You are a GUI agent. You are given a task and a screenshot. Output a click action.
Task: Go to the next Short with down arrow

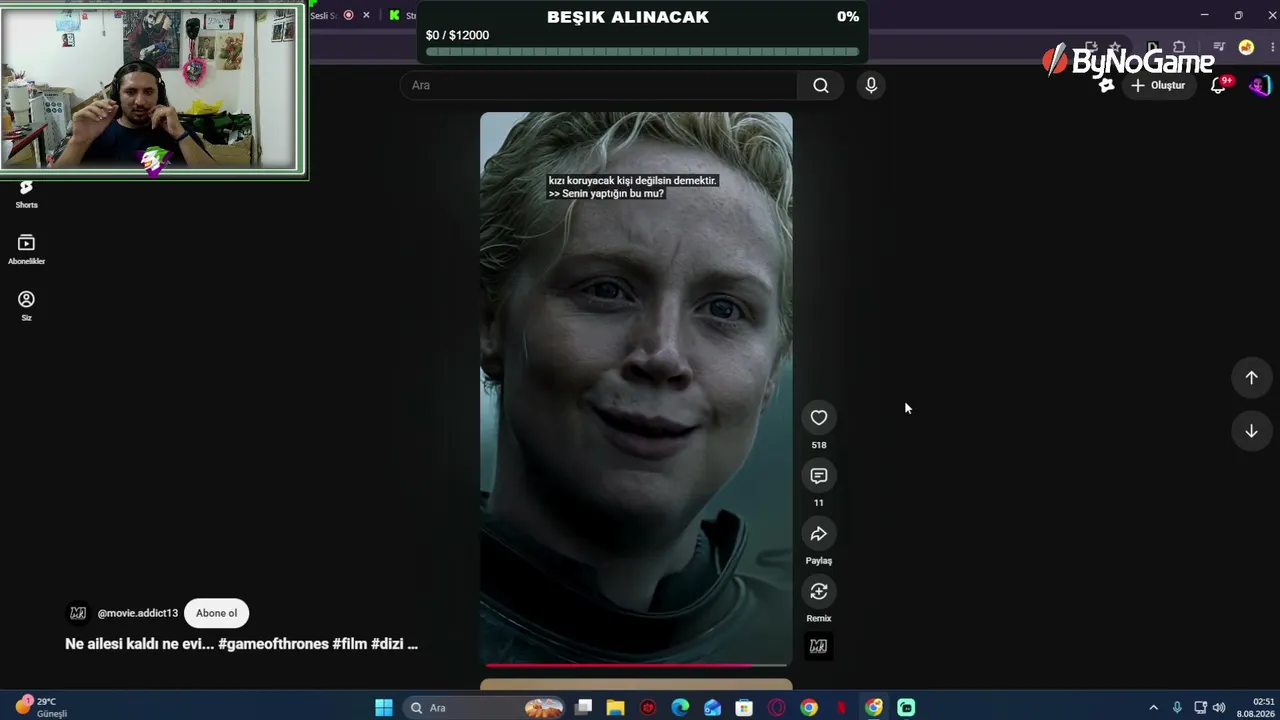(x=1251, y=431)
